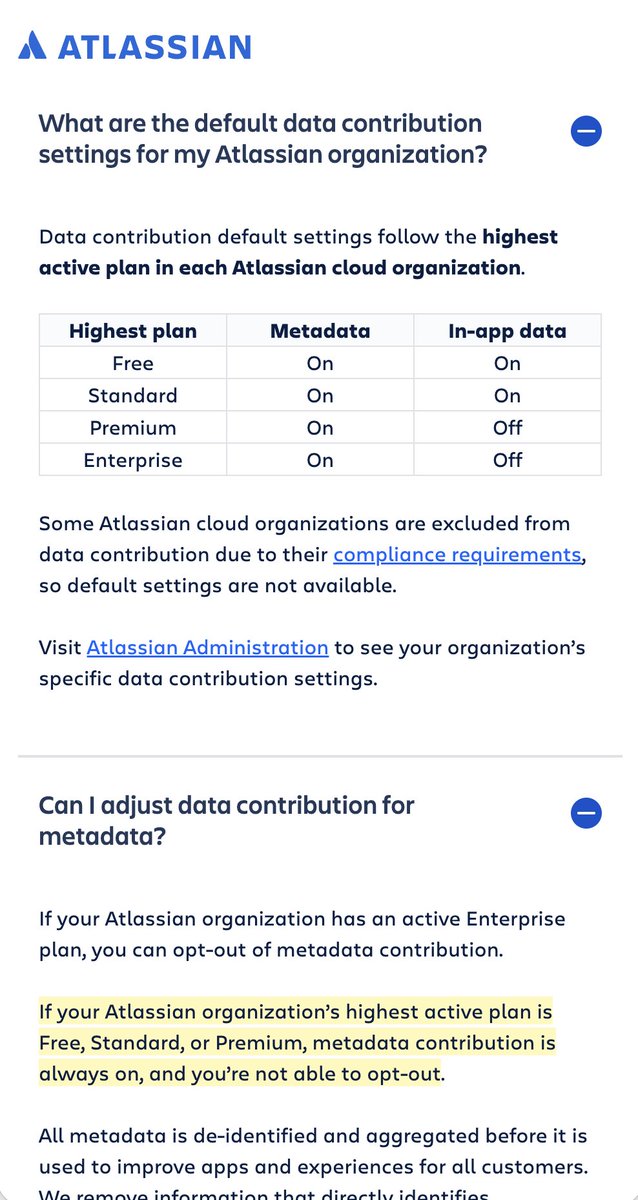This screenshot has height=1200, width=638.
Task: Collapse the default data contribution settings question
Action: point(586,131)
